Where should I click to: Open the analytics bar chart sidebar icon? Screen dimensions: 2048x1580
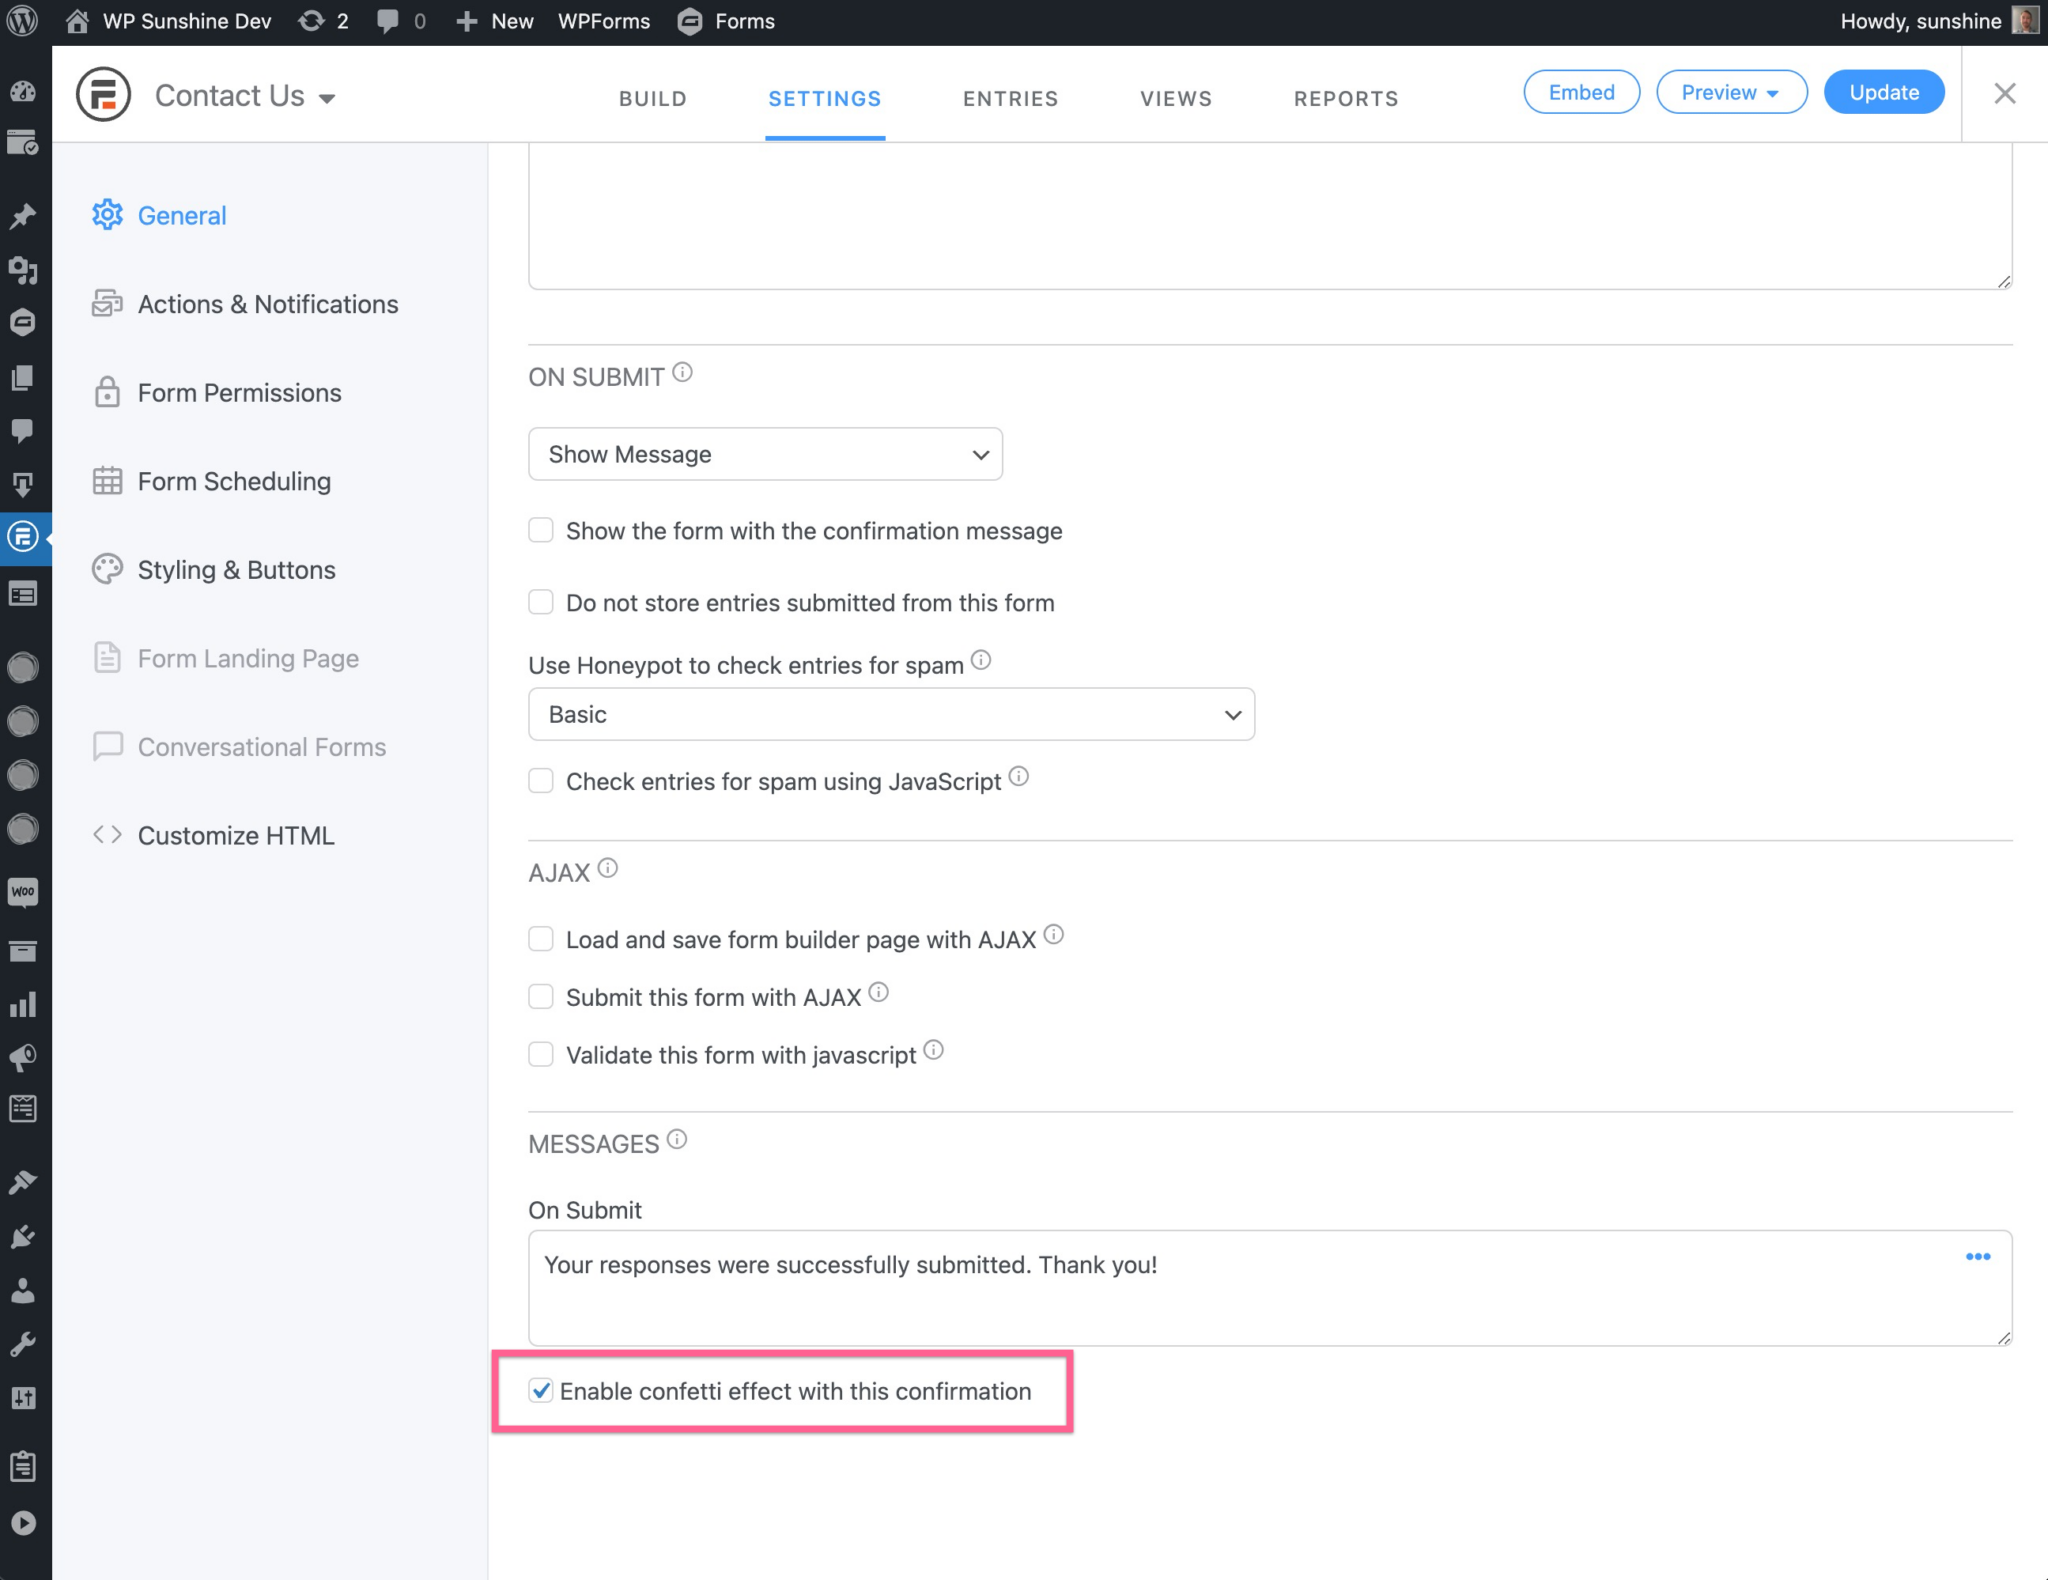click(x=23, y=1004)
